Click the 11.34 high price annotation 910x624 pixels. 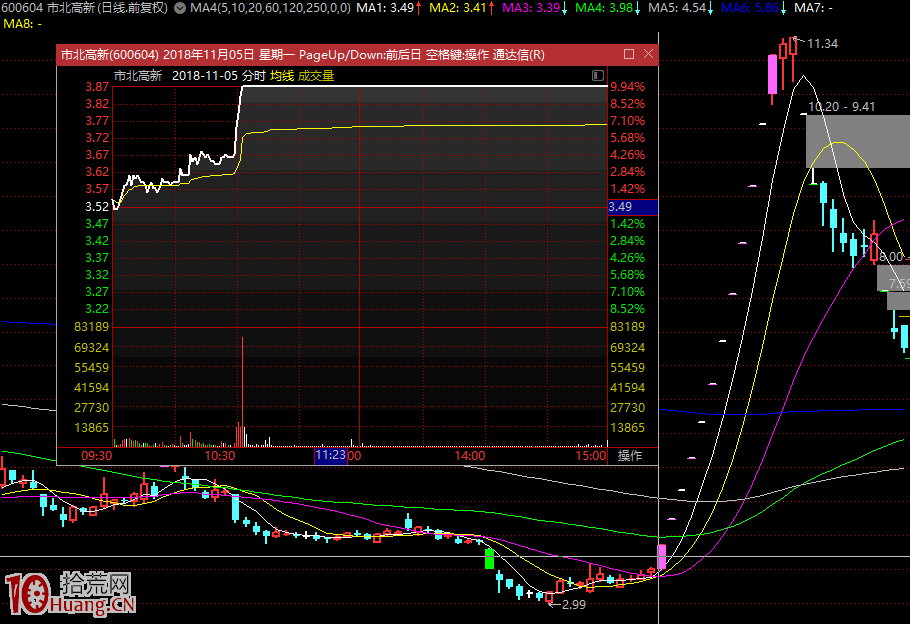pos(822,44)
